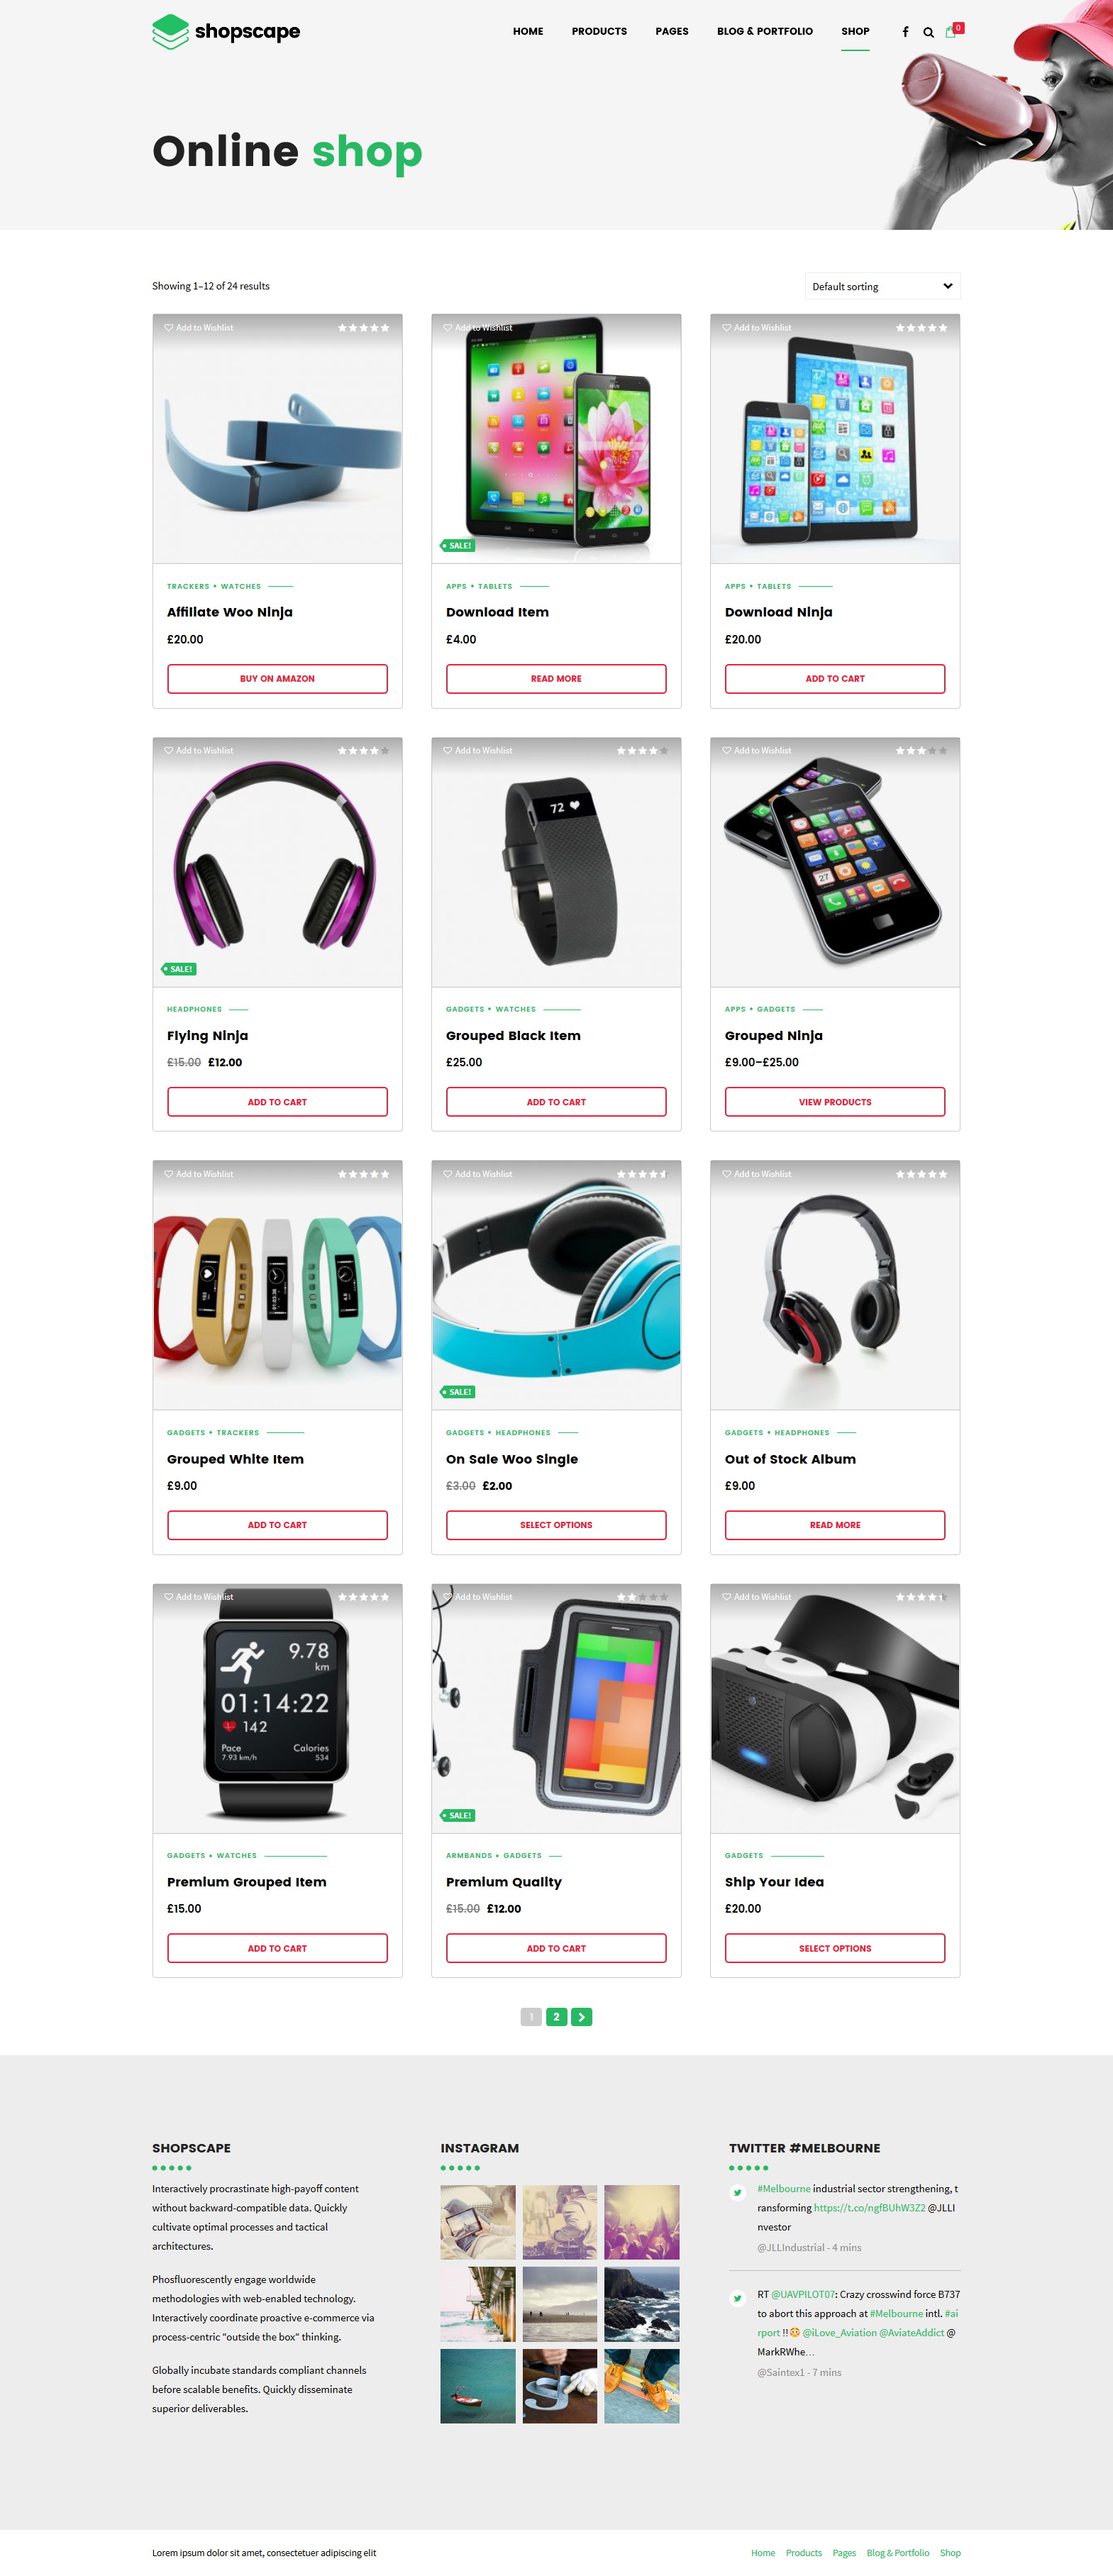This screenshot has height=2576, width=1113.
Task: Open the Facebook icon in header
Action: click(x=905, y=32)
